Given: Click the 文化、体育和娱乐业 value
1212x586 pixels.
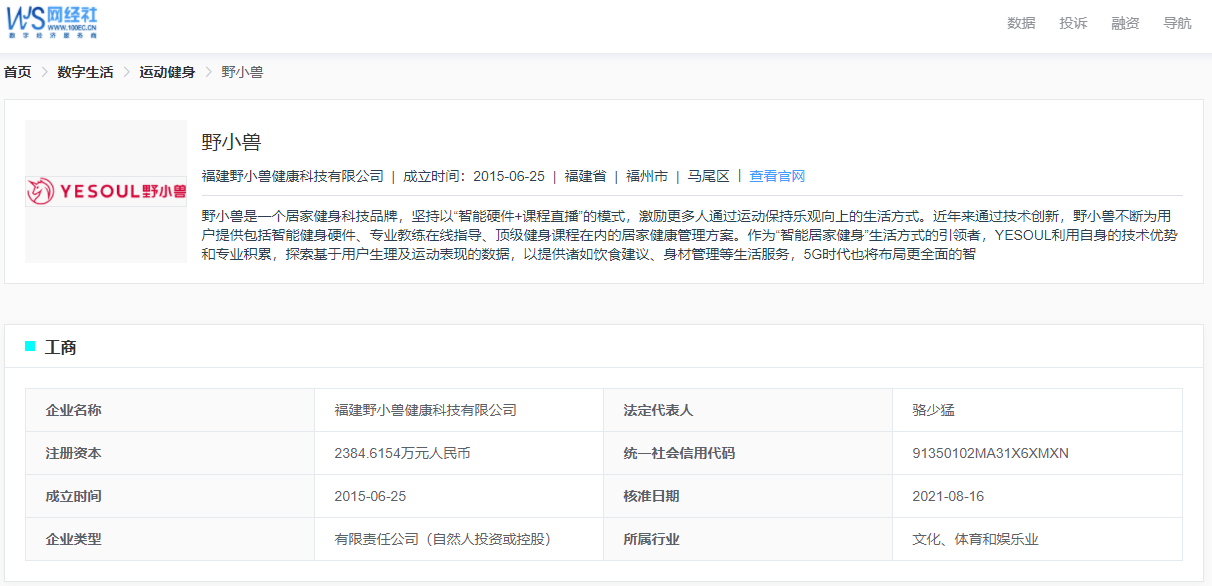Looking at the screenshot, I should click(x=975, y=539).
